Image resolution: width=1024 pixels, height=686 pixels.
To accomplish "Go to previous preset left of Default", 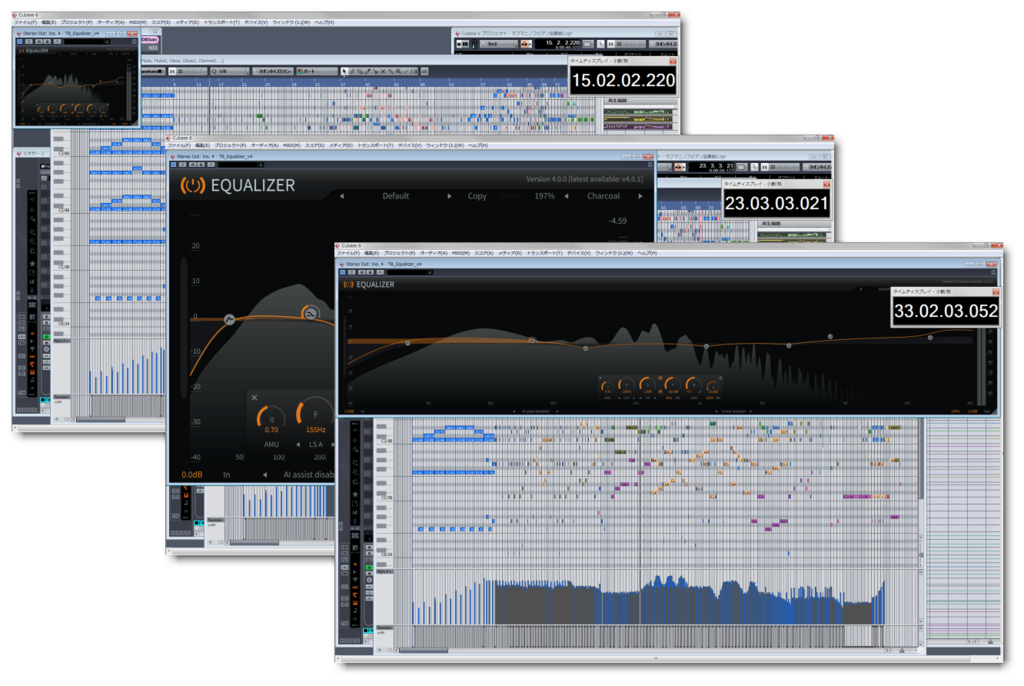I will point(342,196).
